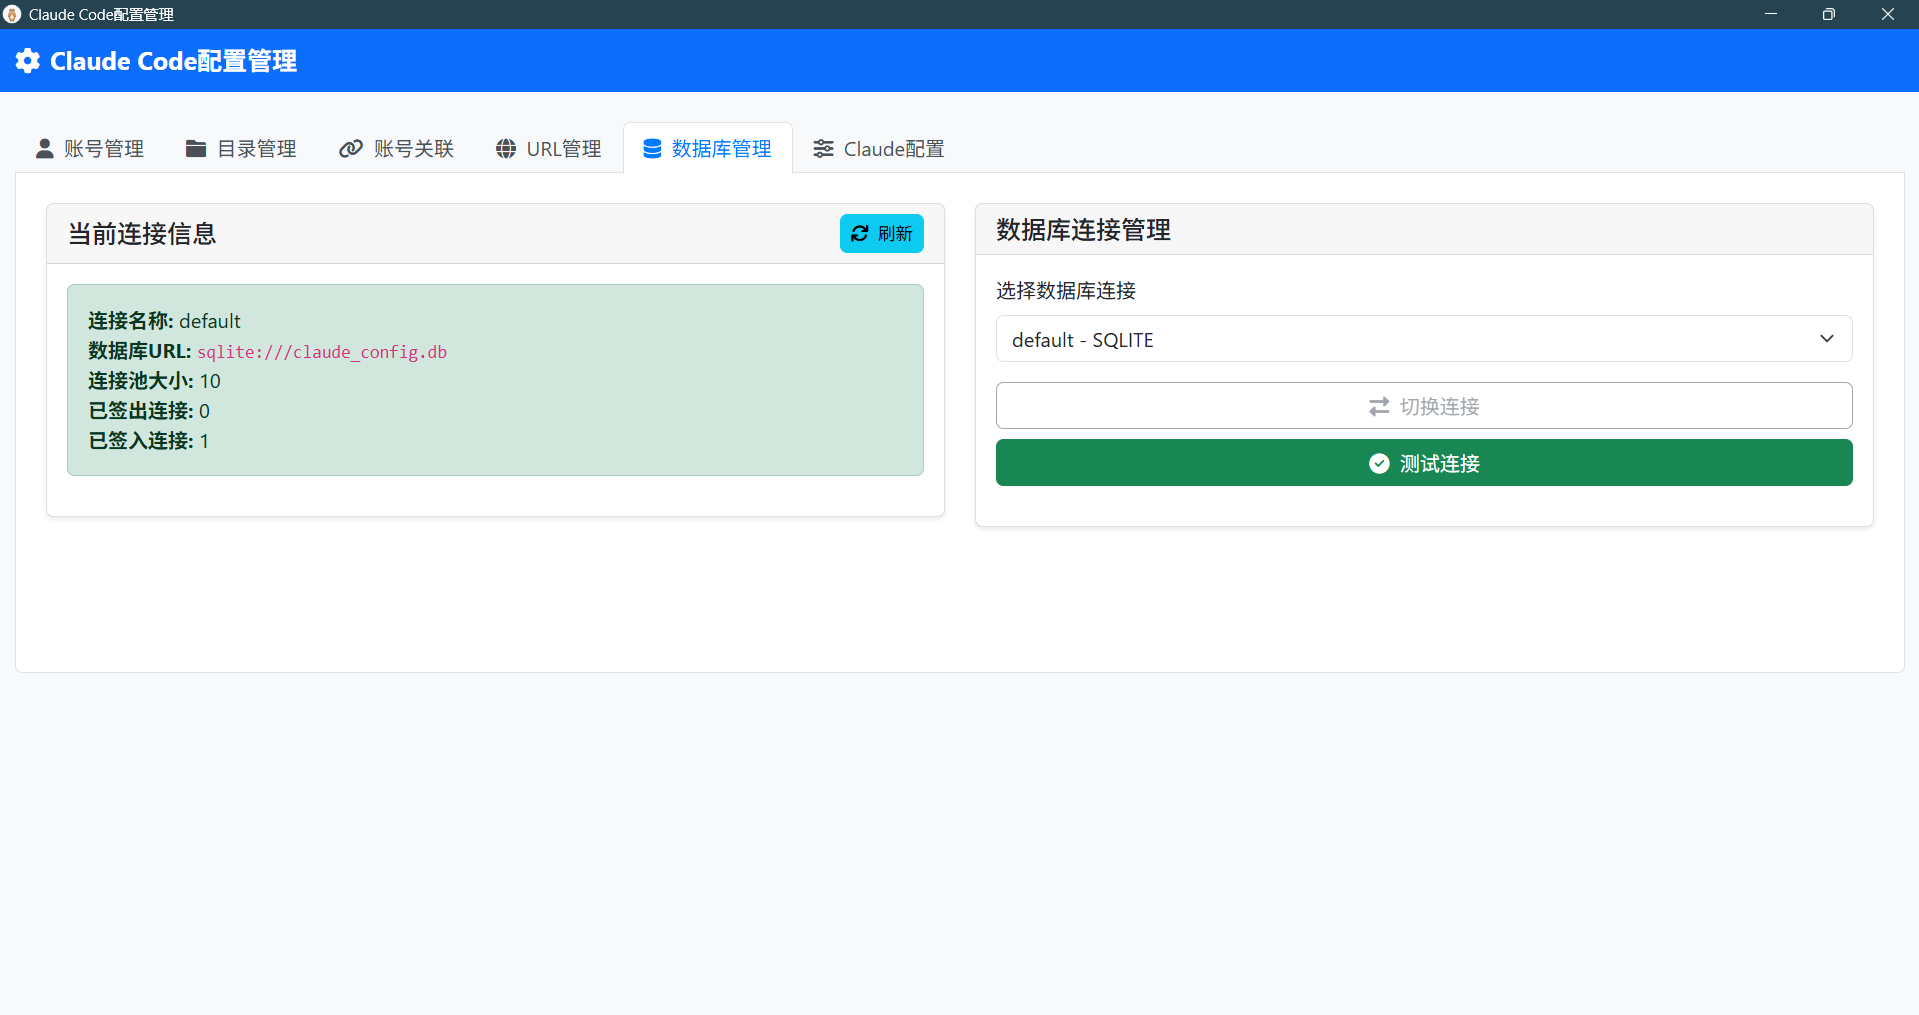This screenshot has width=1919, height=1015.
Task: Click the gear icon in the blue header
Action: (28, 61)
